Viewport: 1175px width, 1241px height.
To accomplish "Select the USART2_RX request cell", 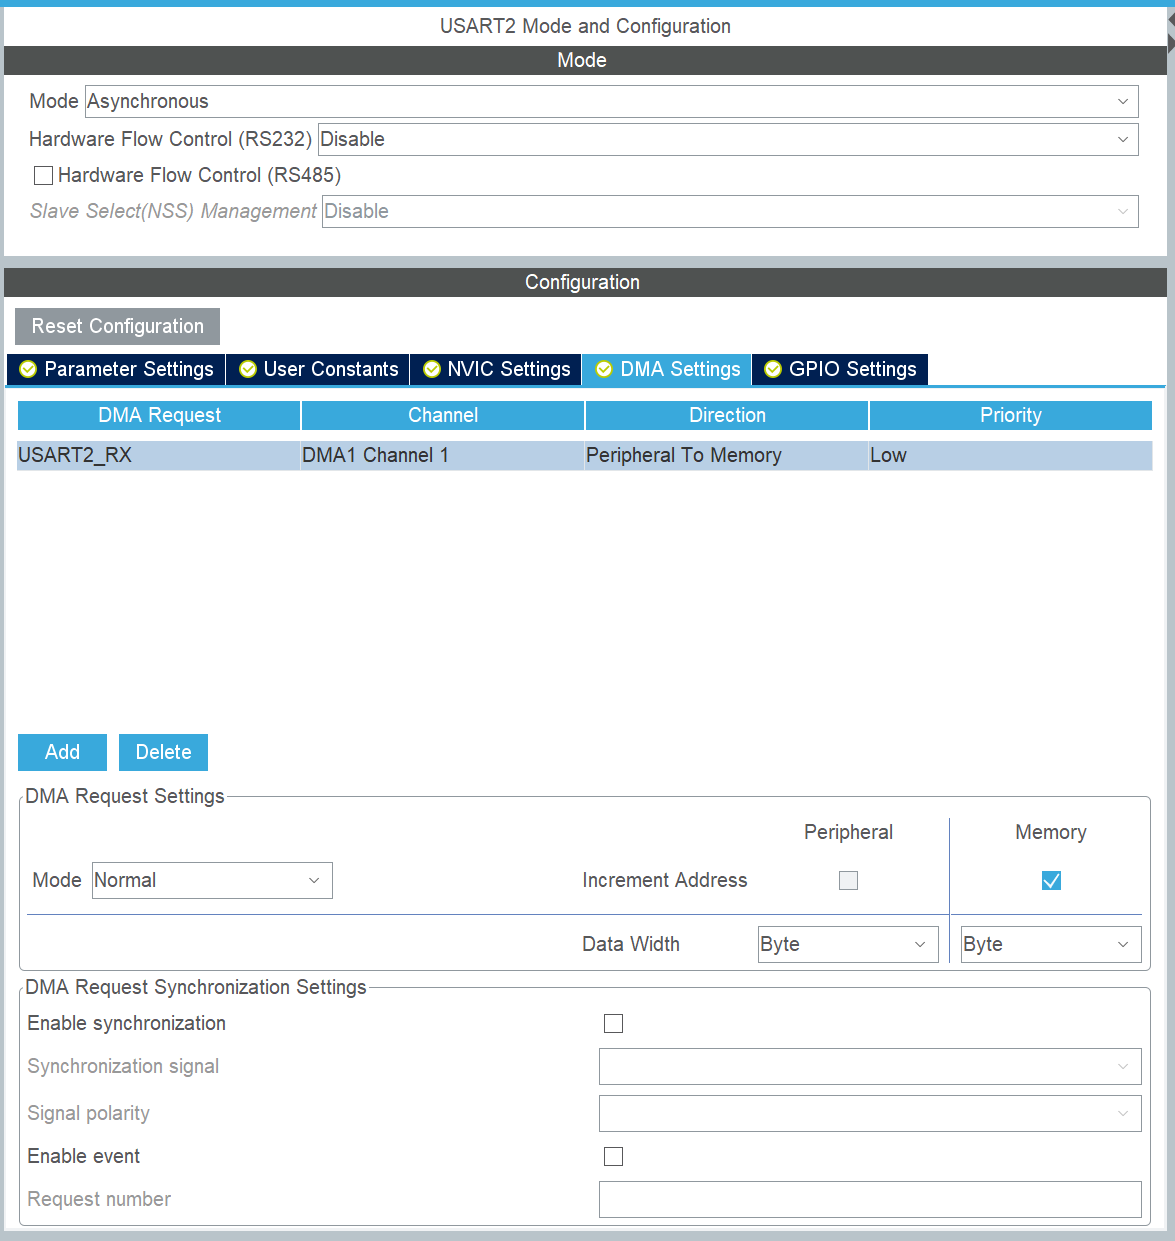I will click(159, 455).
